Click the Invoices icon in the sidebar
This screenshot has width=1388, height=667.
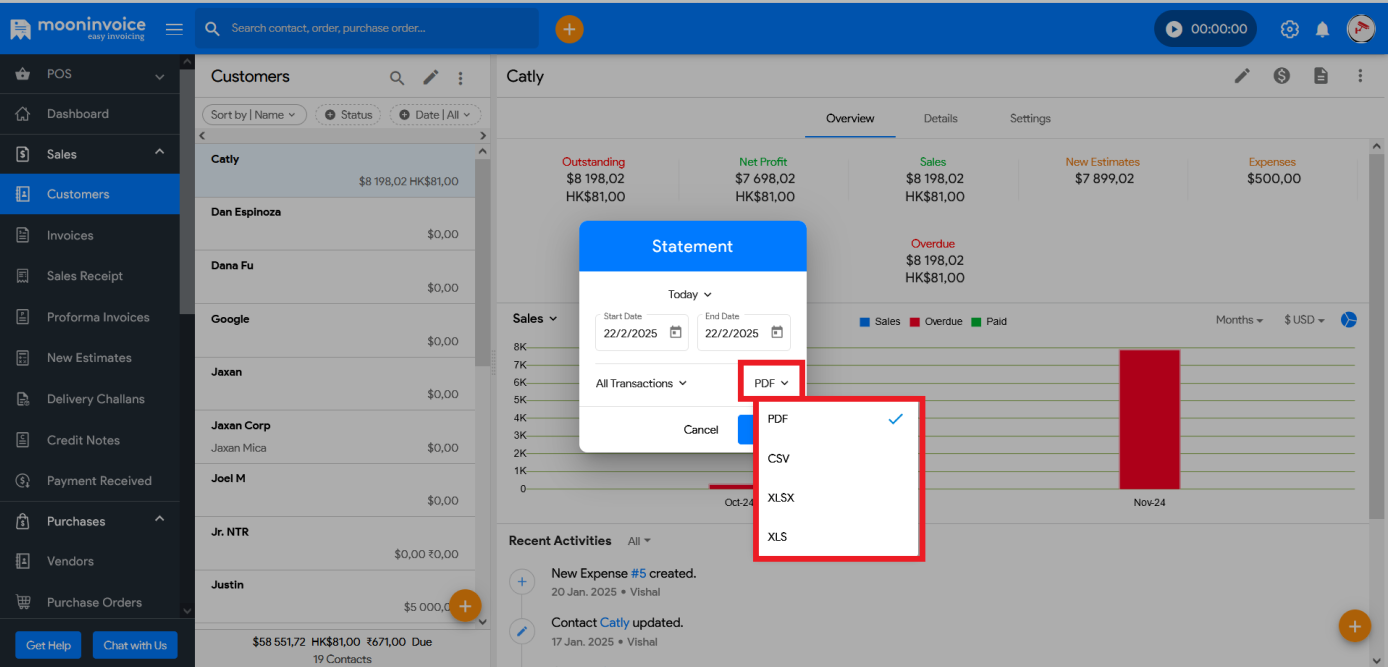23,236
